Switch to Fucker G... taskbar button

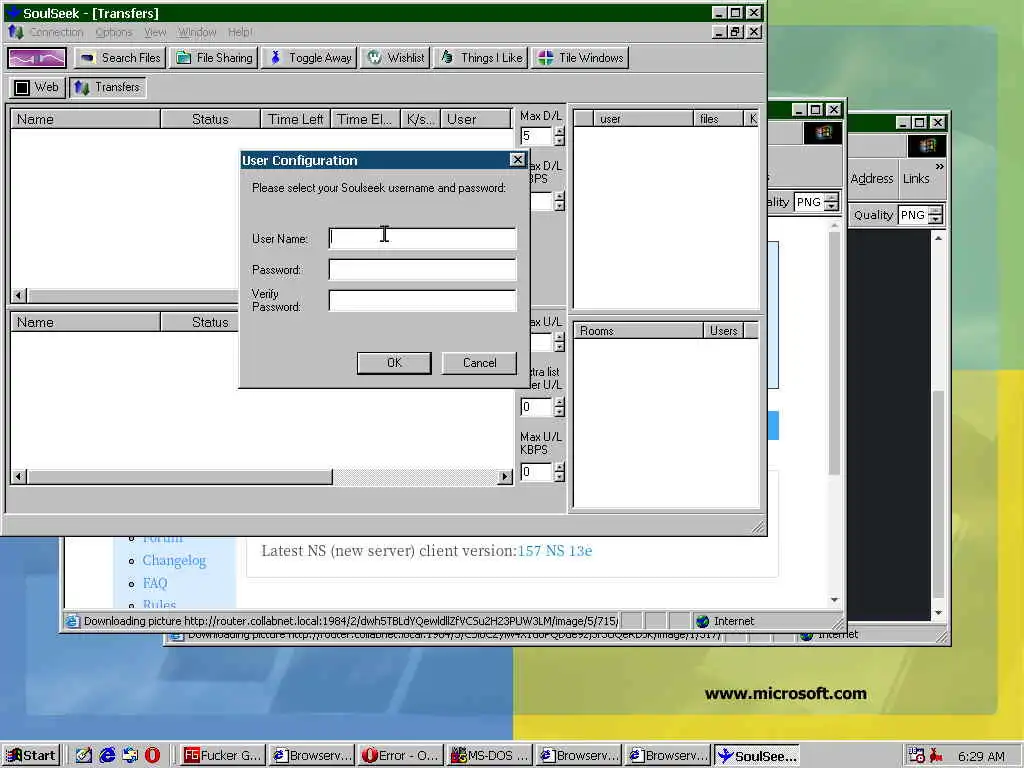[x=222, y=756]
